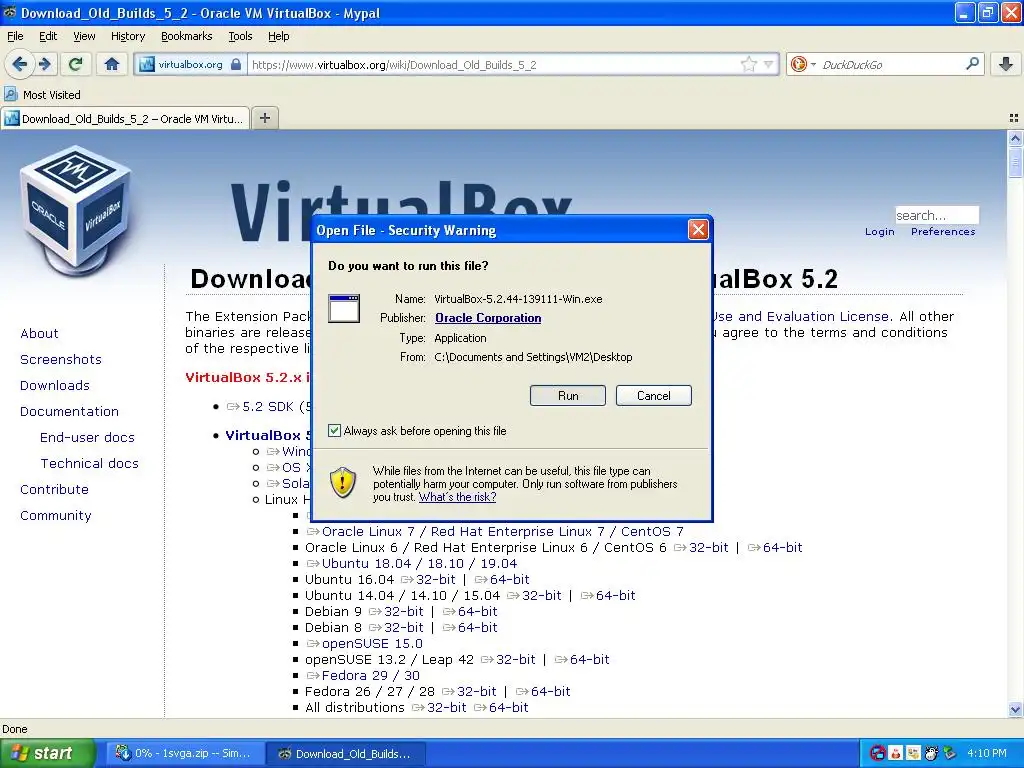1024x768 pixels.
Task: Open URL history dropdown arrow
Action: click(769, 64)
